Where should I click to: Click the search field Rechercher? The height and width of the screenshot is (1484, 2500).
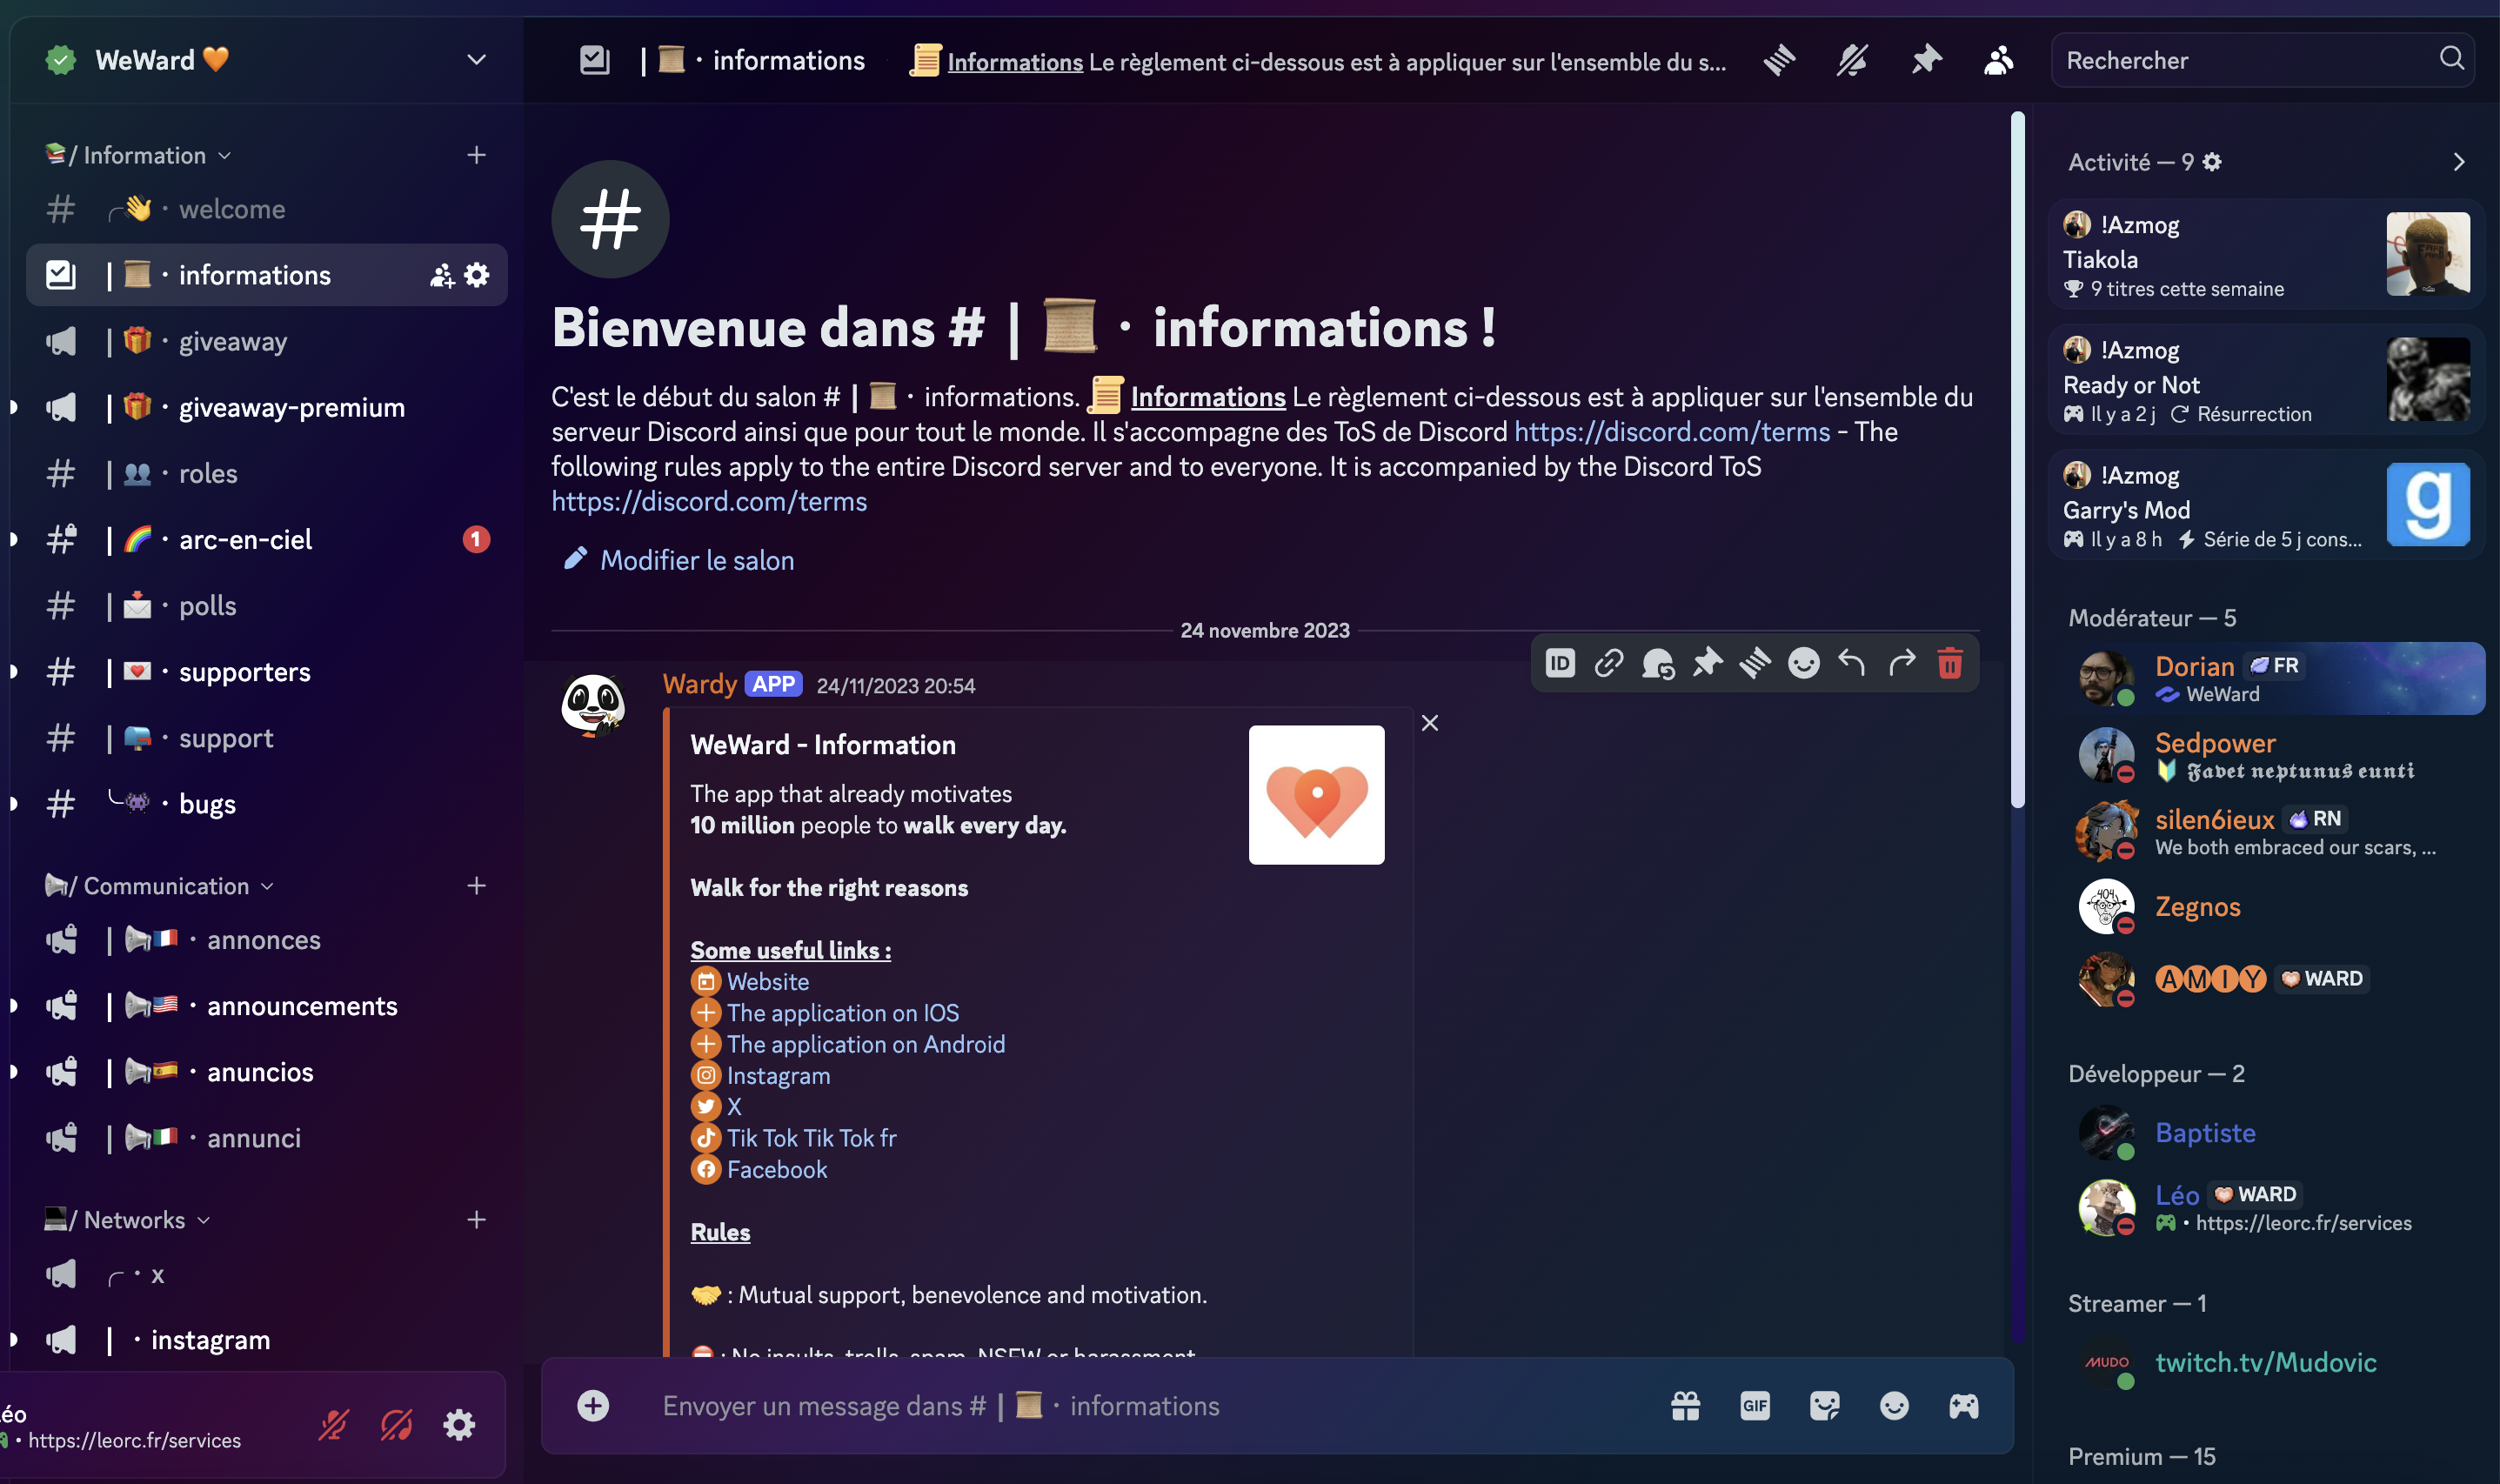2262,60
